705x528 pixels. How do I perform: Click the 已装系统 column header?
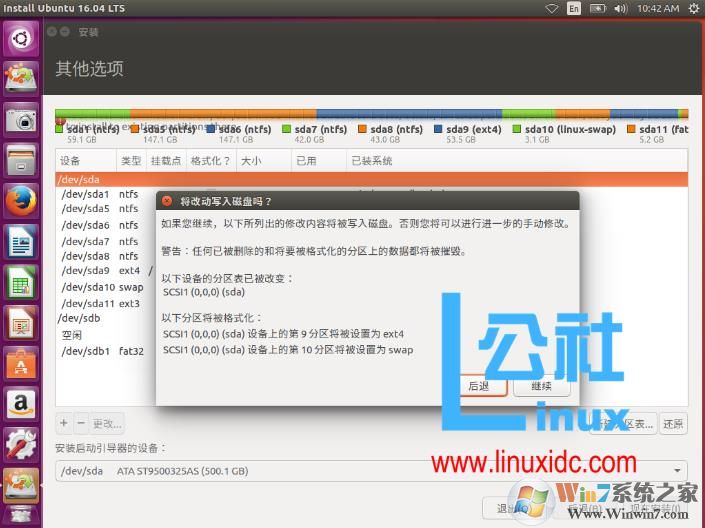[517, 161]
